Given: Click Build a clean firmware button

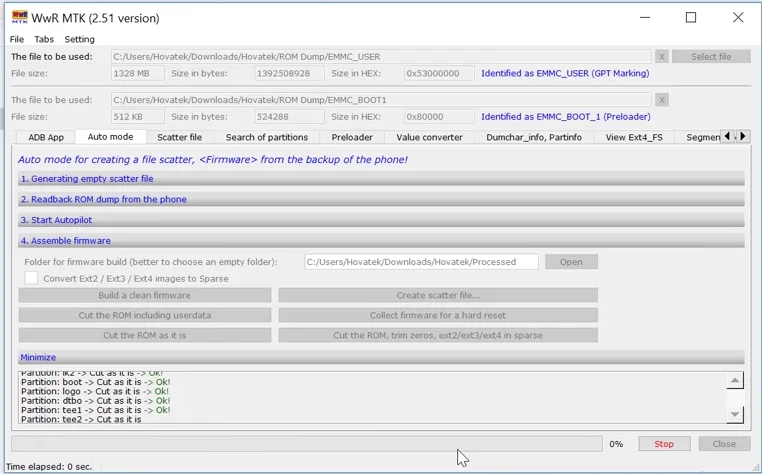Looking at the screenshot, I should pyautogui.click(x=145, y=295).
